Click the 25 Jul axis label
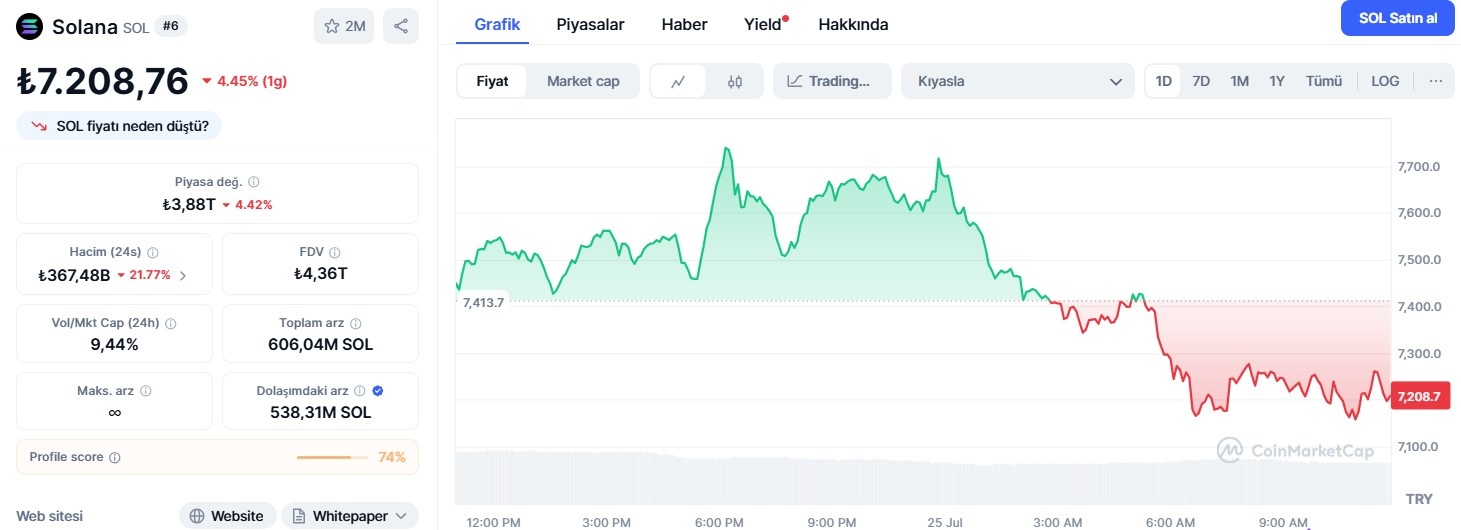This screenshot has height=530, width=1461. [x=943, y=523]
